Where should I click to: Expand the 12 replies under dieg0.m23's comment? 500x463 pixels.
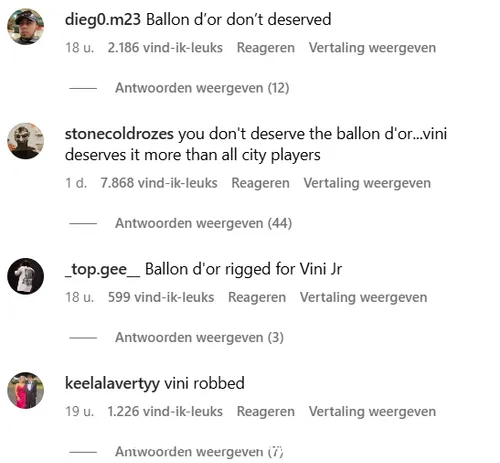click(202, 88)
